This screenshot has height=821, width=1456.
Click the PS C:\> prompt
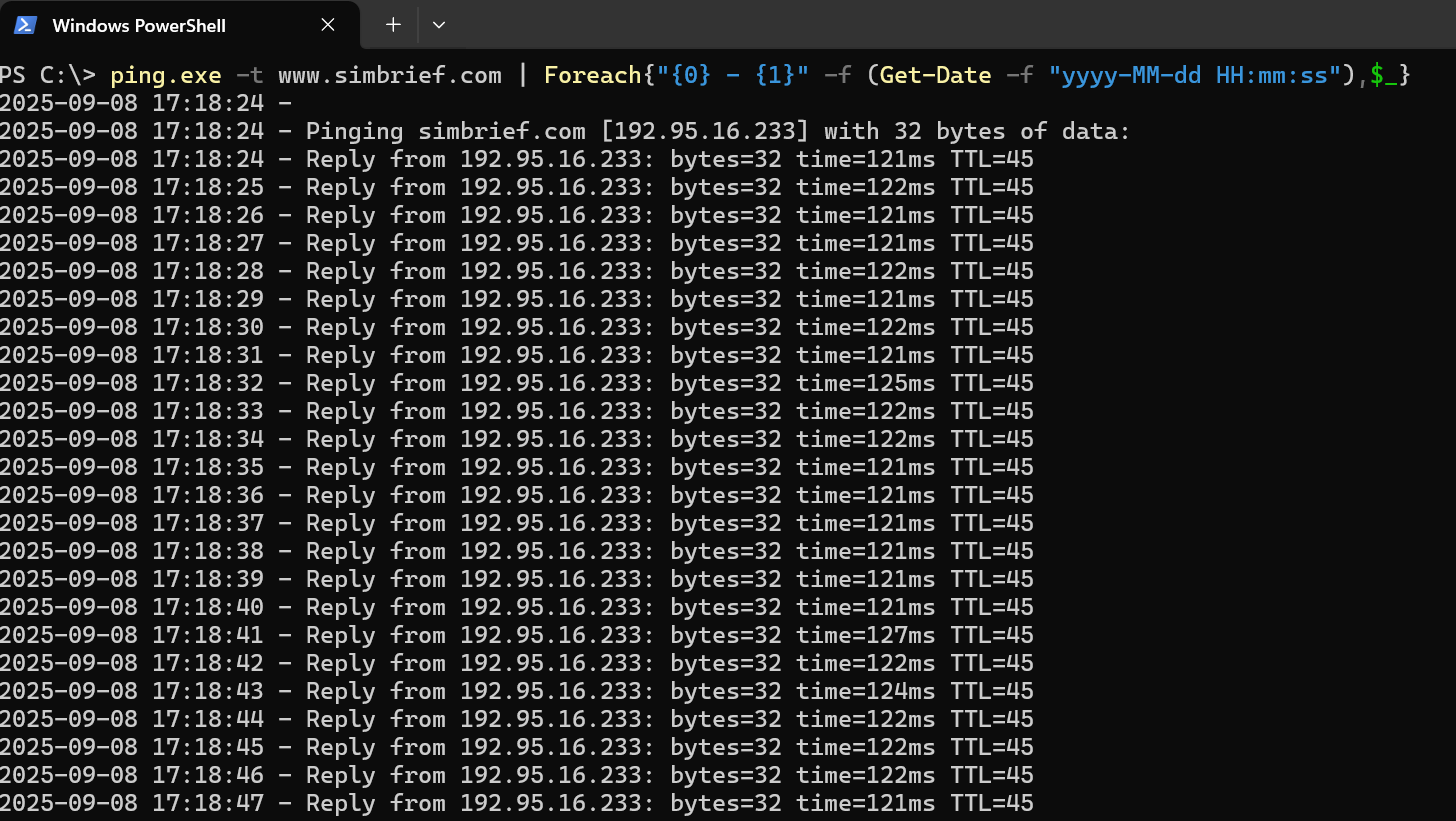pyautogui.click(x=48, y=75)
